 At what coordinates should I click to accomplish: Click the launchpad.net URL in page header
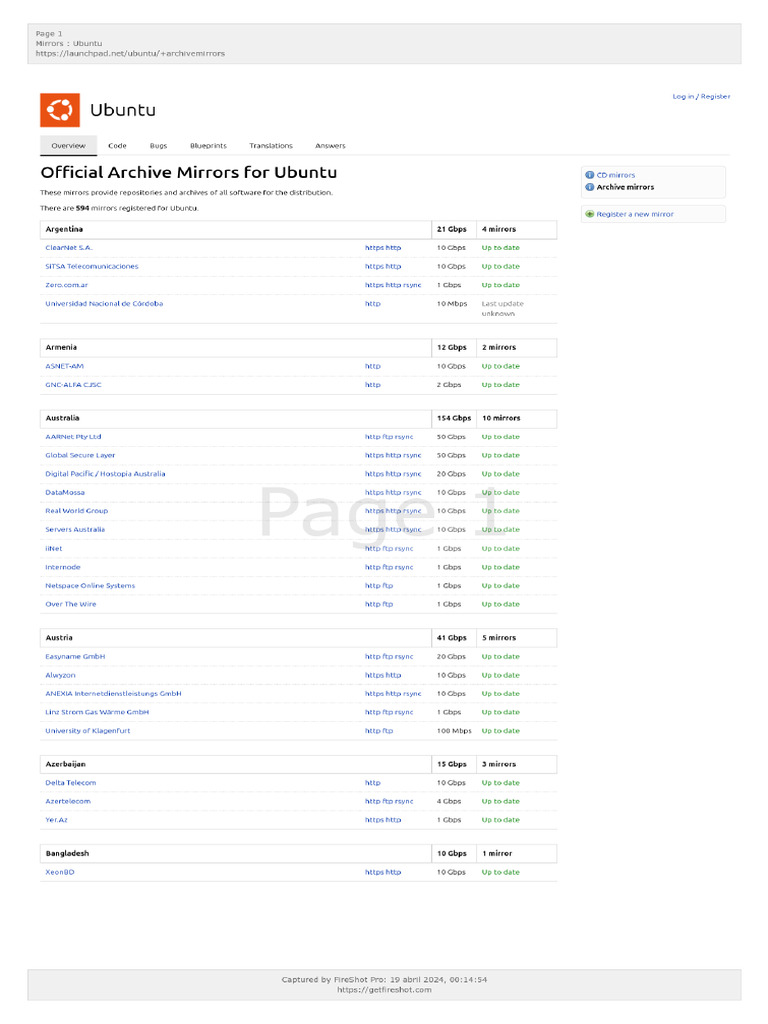130,54
